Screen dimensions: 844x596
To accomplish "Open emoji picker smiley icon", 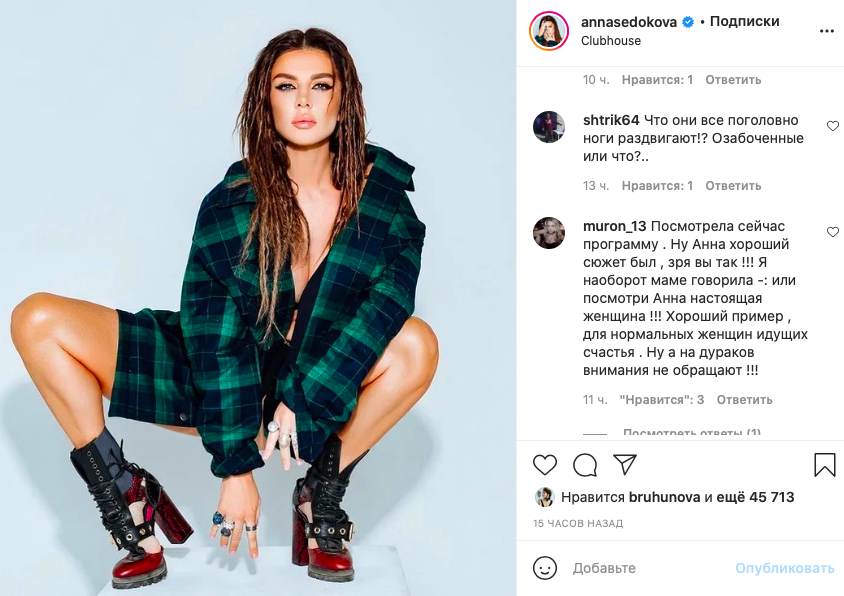I will coord(545,568).
